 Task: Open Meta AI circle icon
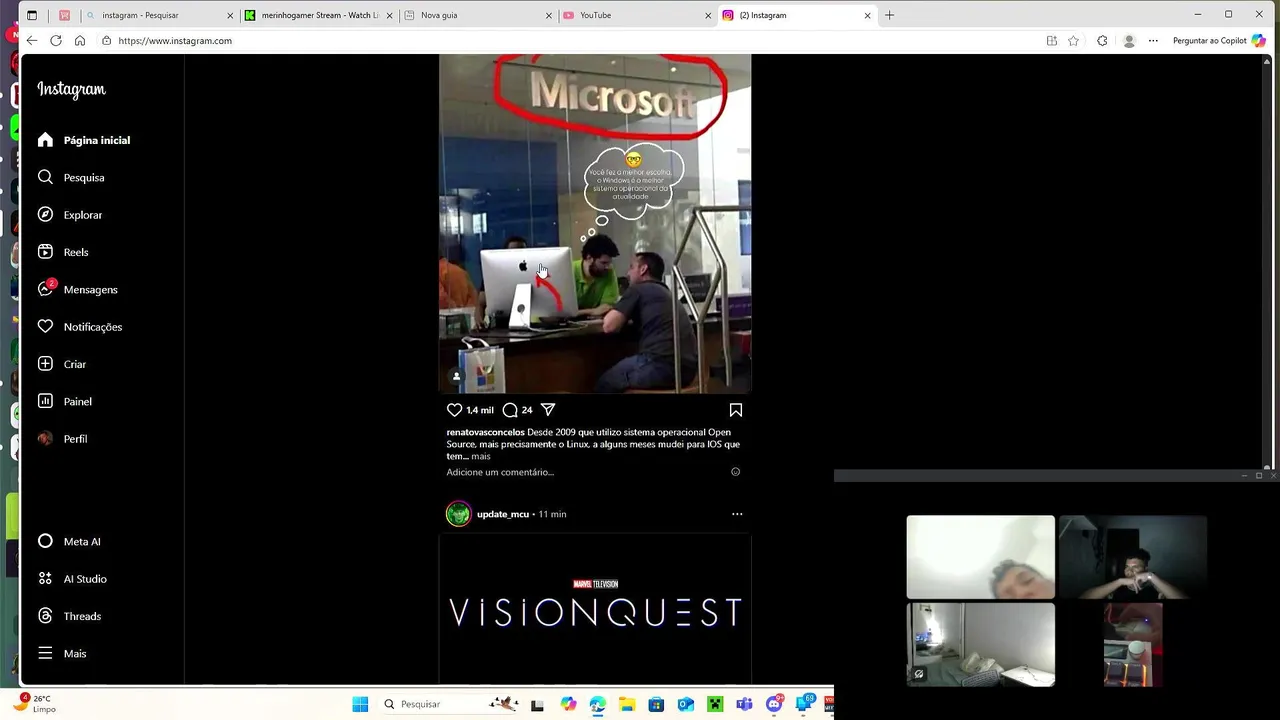45,541
